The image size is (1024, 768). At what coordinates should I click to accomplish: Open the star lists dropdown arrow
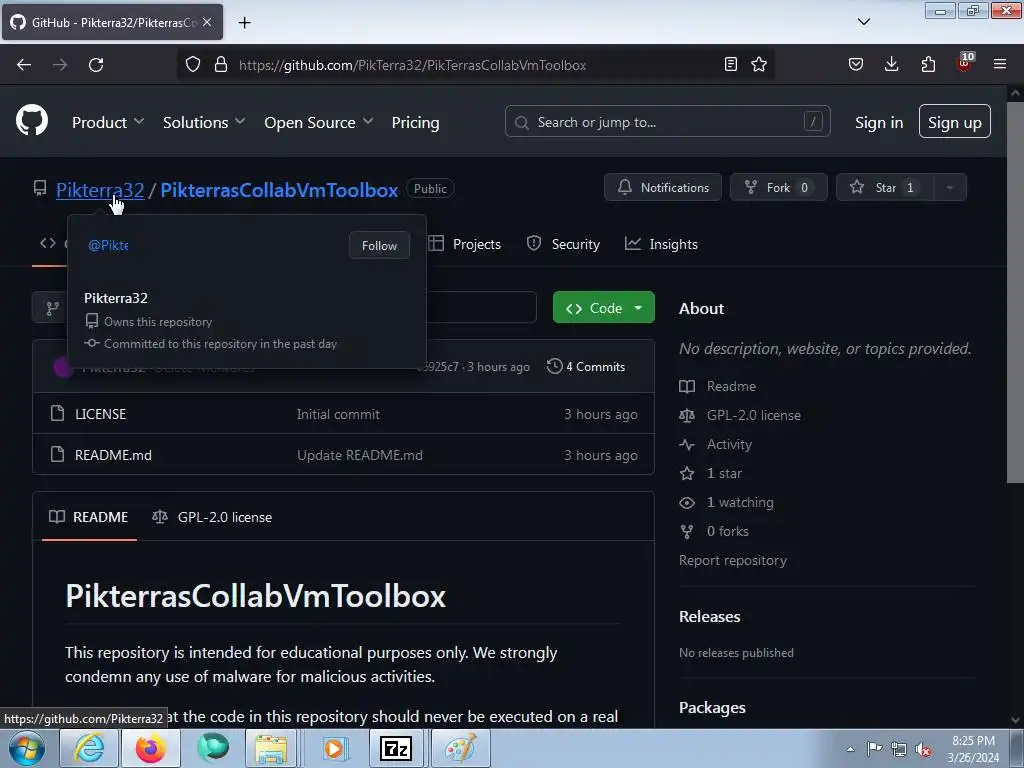(950, 187)
